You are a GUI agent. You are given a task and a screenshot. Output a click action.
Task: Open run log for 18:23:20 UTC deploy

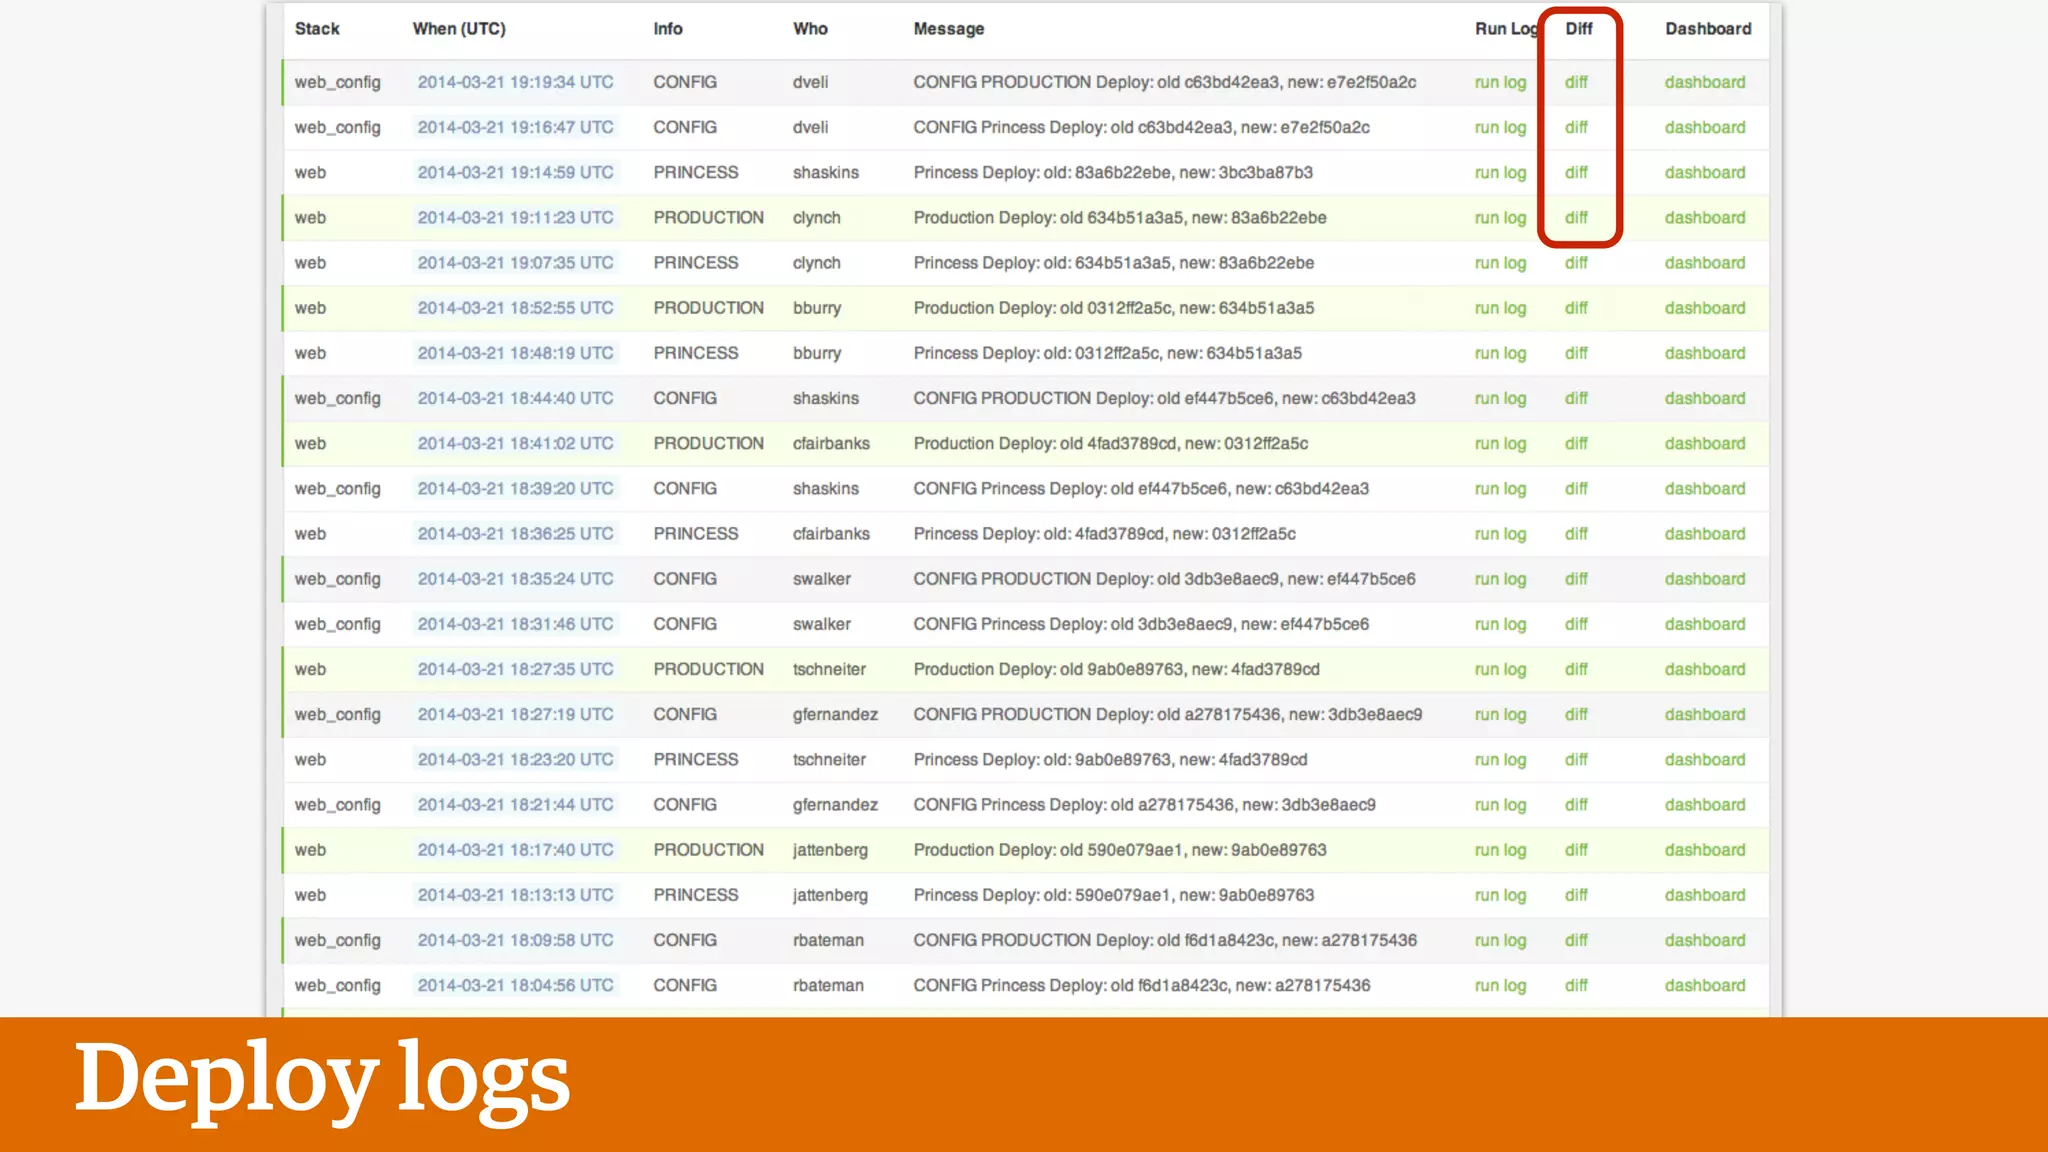coord(1500,759)
